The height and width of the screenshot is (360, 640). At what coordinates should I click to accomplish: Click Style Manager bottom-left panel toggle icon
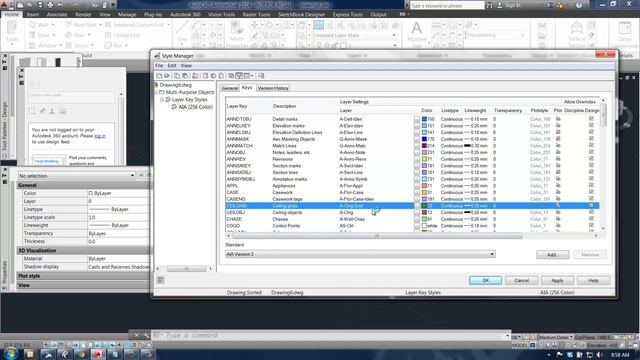click(160, 280)
